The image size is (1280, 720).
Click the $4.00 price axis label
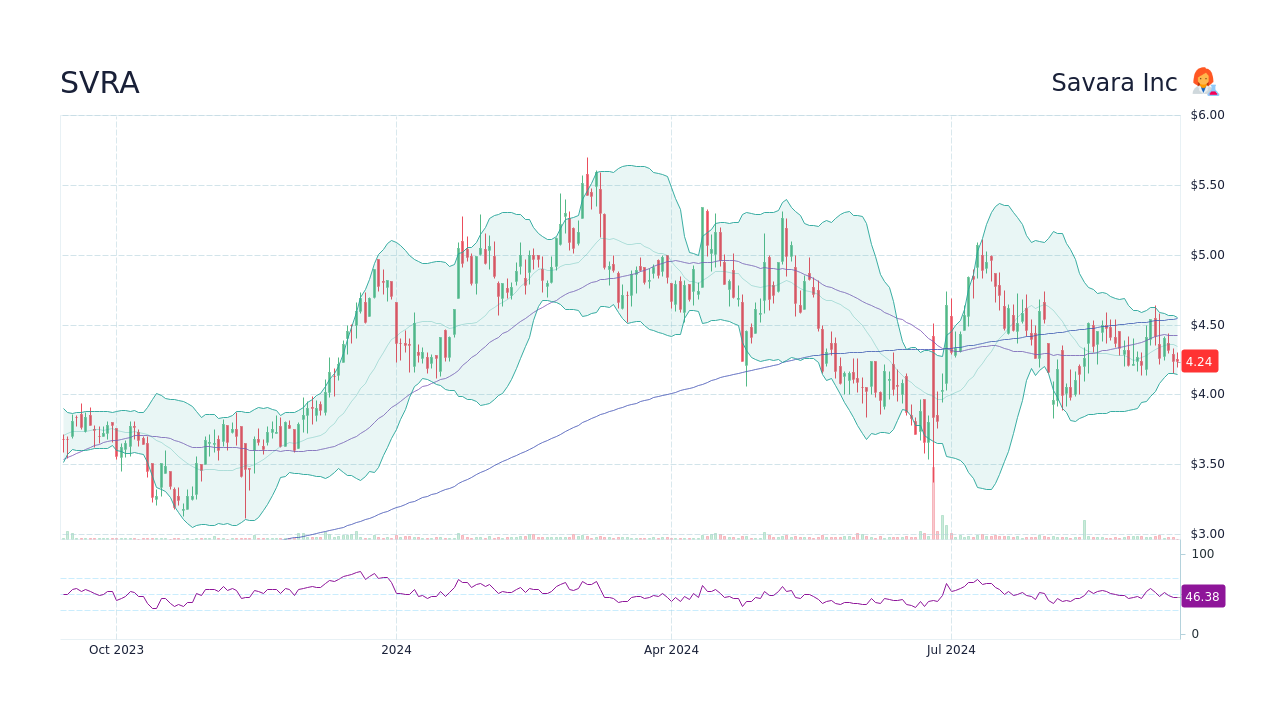tap(1207, 394)
